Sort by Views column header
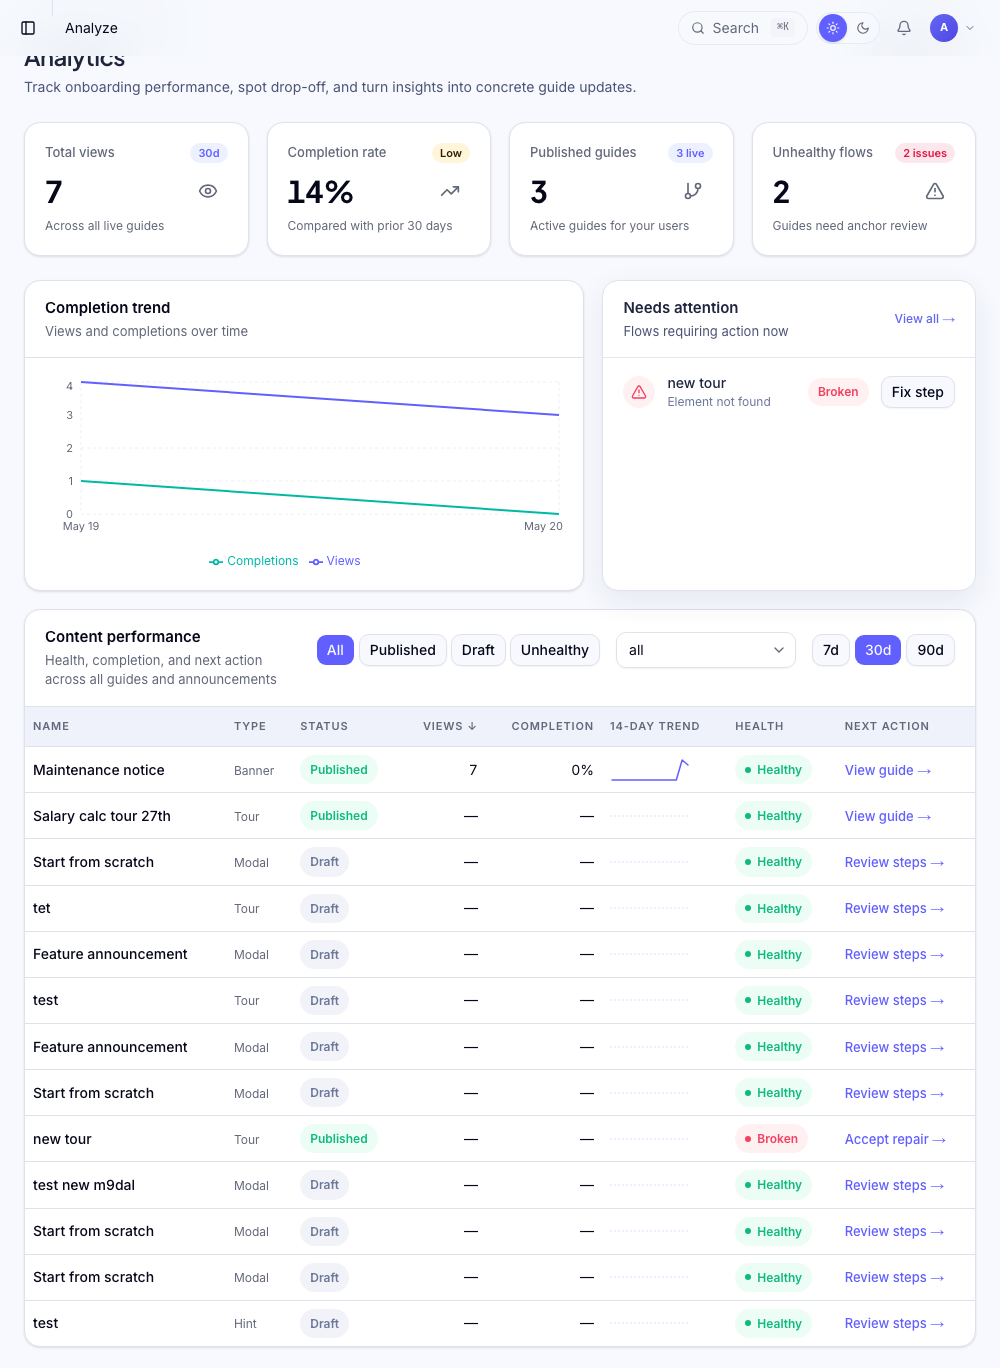The height and width of the screenshot is (1368, 1000). pyautogui.click(x=449, y=726)
